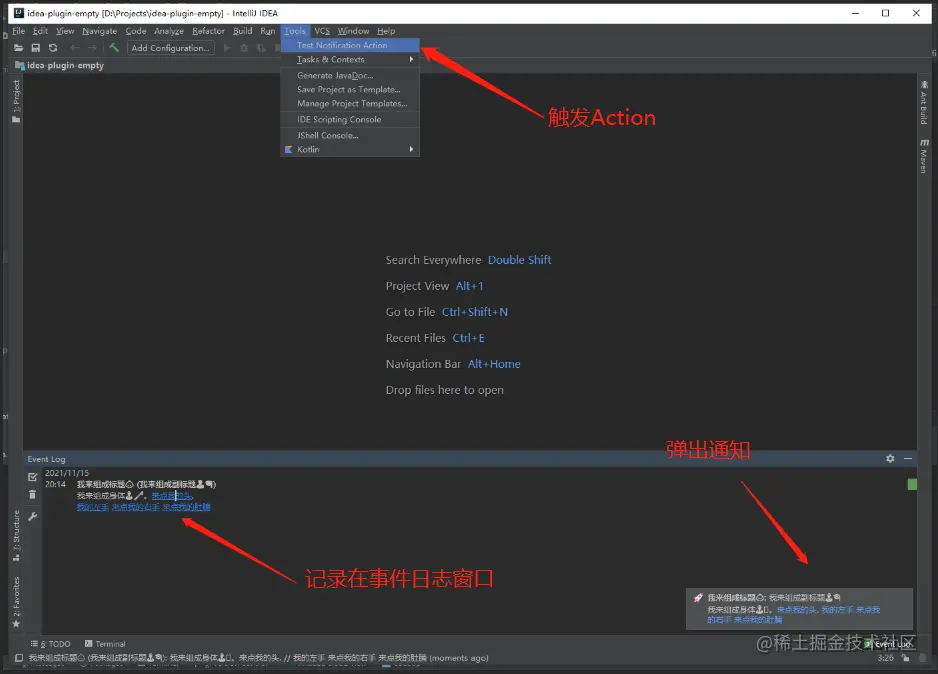This screenshot has width=938, height=674.
Task: Click the lock icon in status bar
Action: 906,658
